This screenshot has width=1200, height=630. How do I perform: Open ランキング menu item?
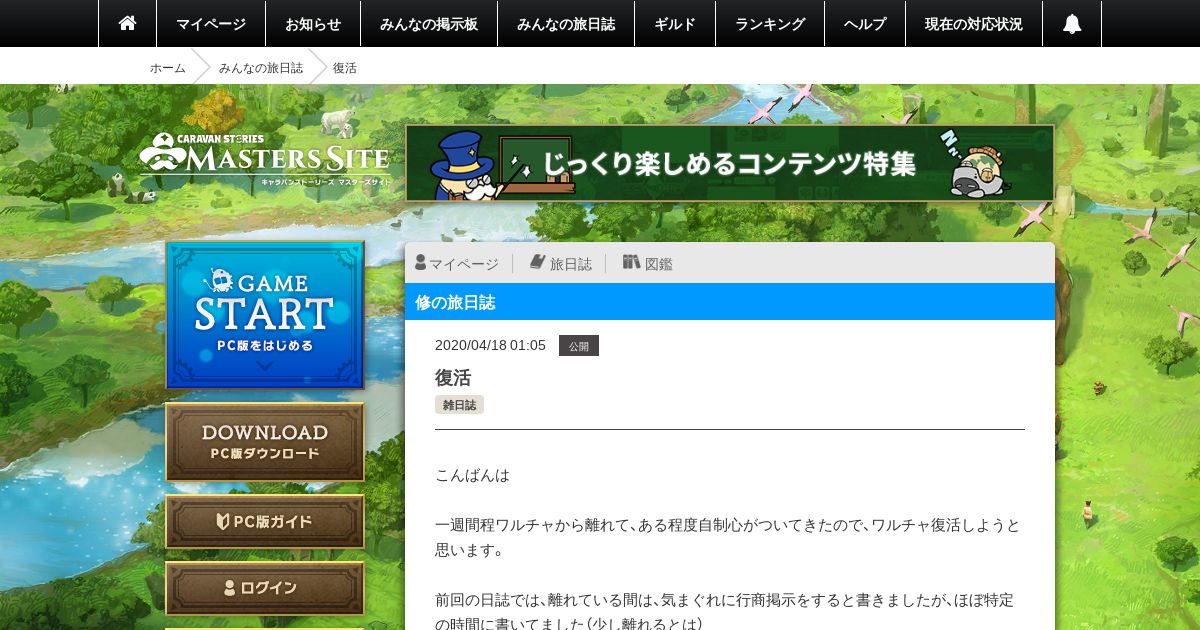770,23
